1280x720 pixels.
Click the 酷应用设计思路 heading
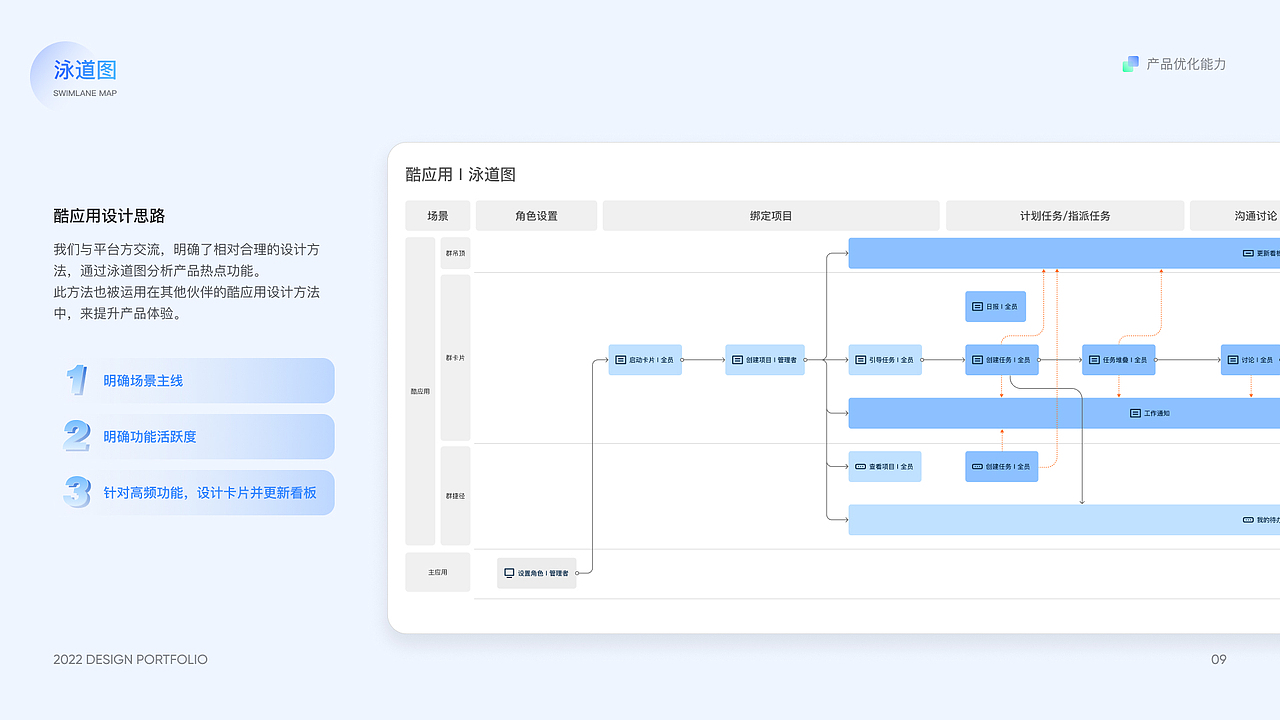click(x=109, y=216)
